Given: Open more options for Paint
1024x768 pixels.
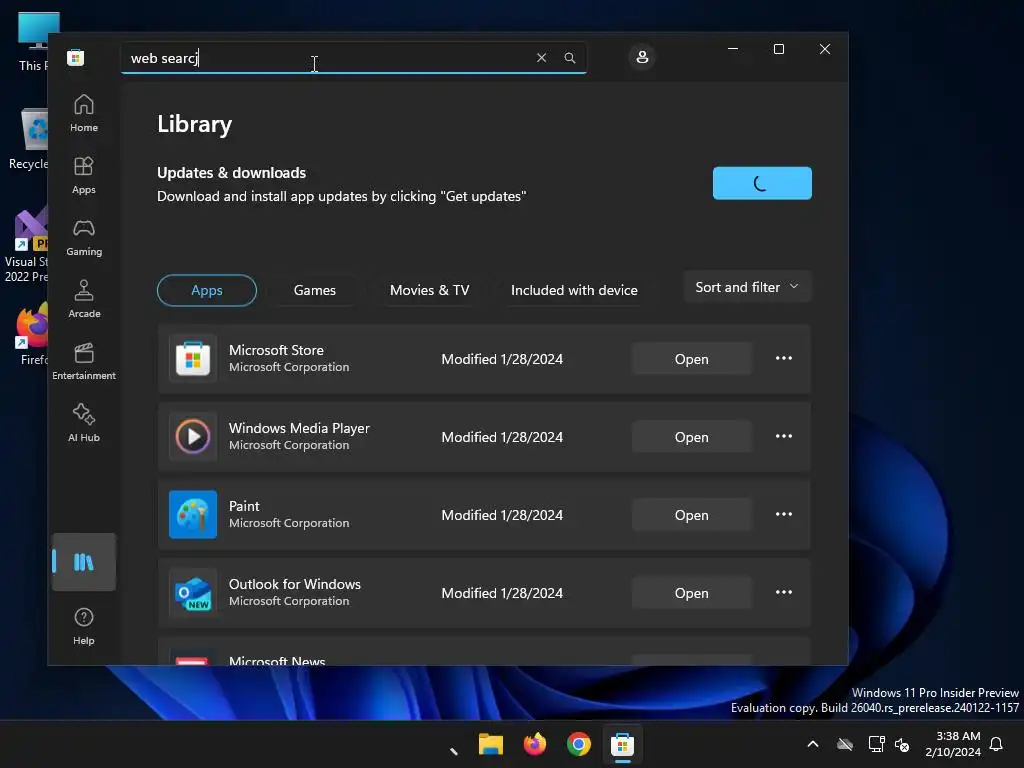Looking at the screenshot, I should pyautogui.click(x=784, y=514).
